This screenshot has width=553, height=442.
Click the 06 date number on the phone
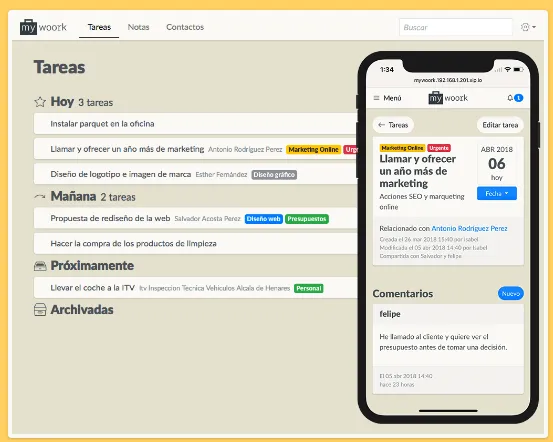tap(497, 164)
